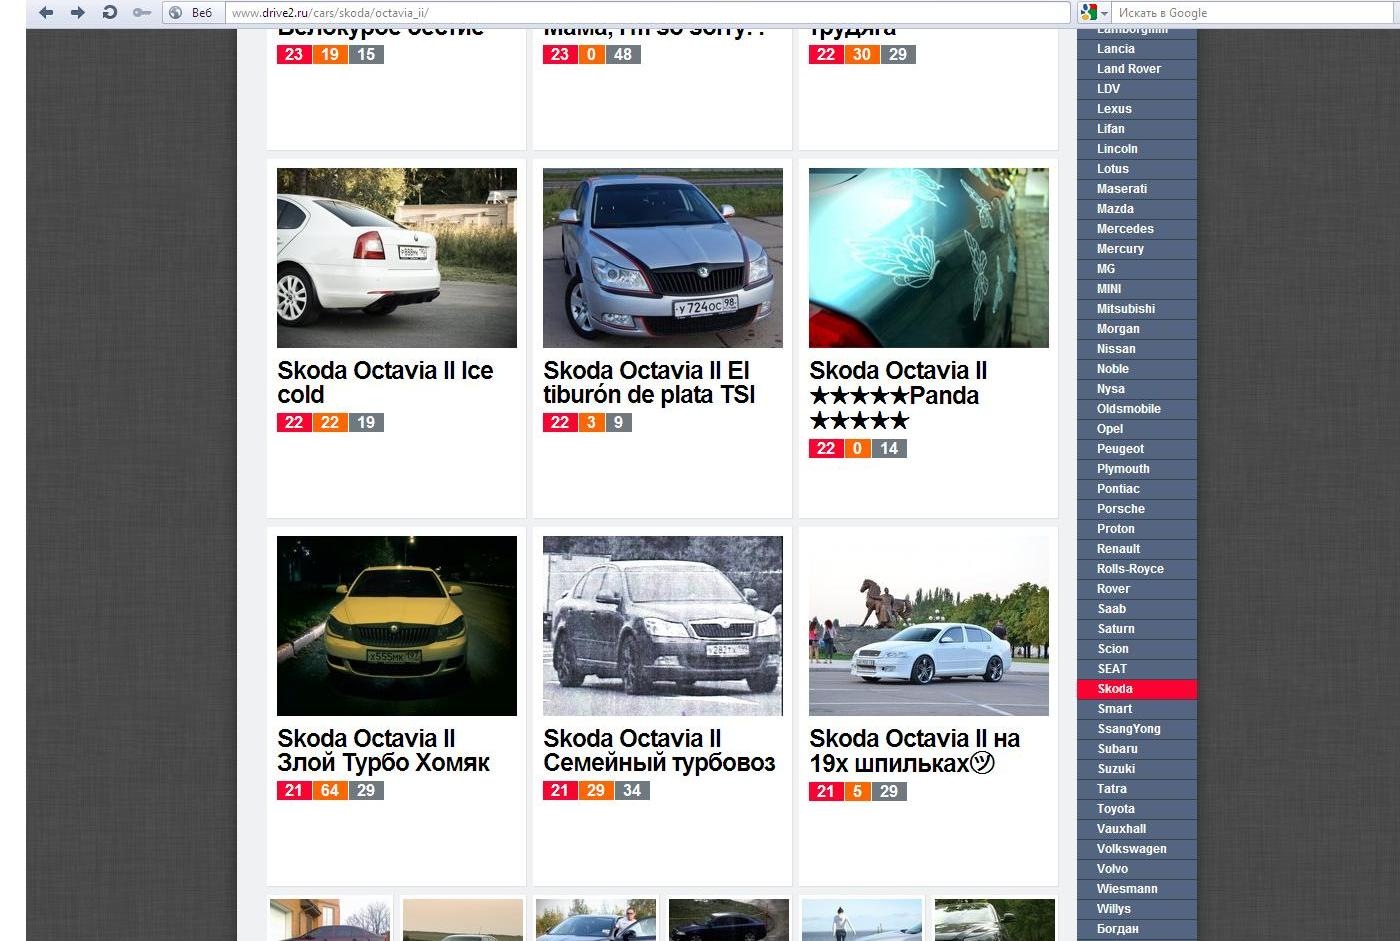1400x941 pixels.
Task: Open the silver El tiburón de plata photo
Action: pyautogui.click(x=663, y=258)
